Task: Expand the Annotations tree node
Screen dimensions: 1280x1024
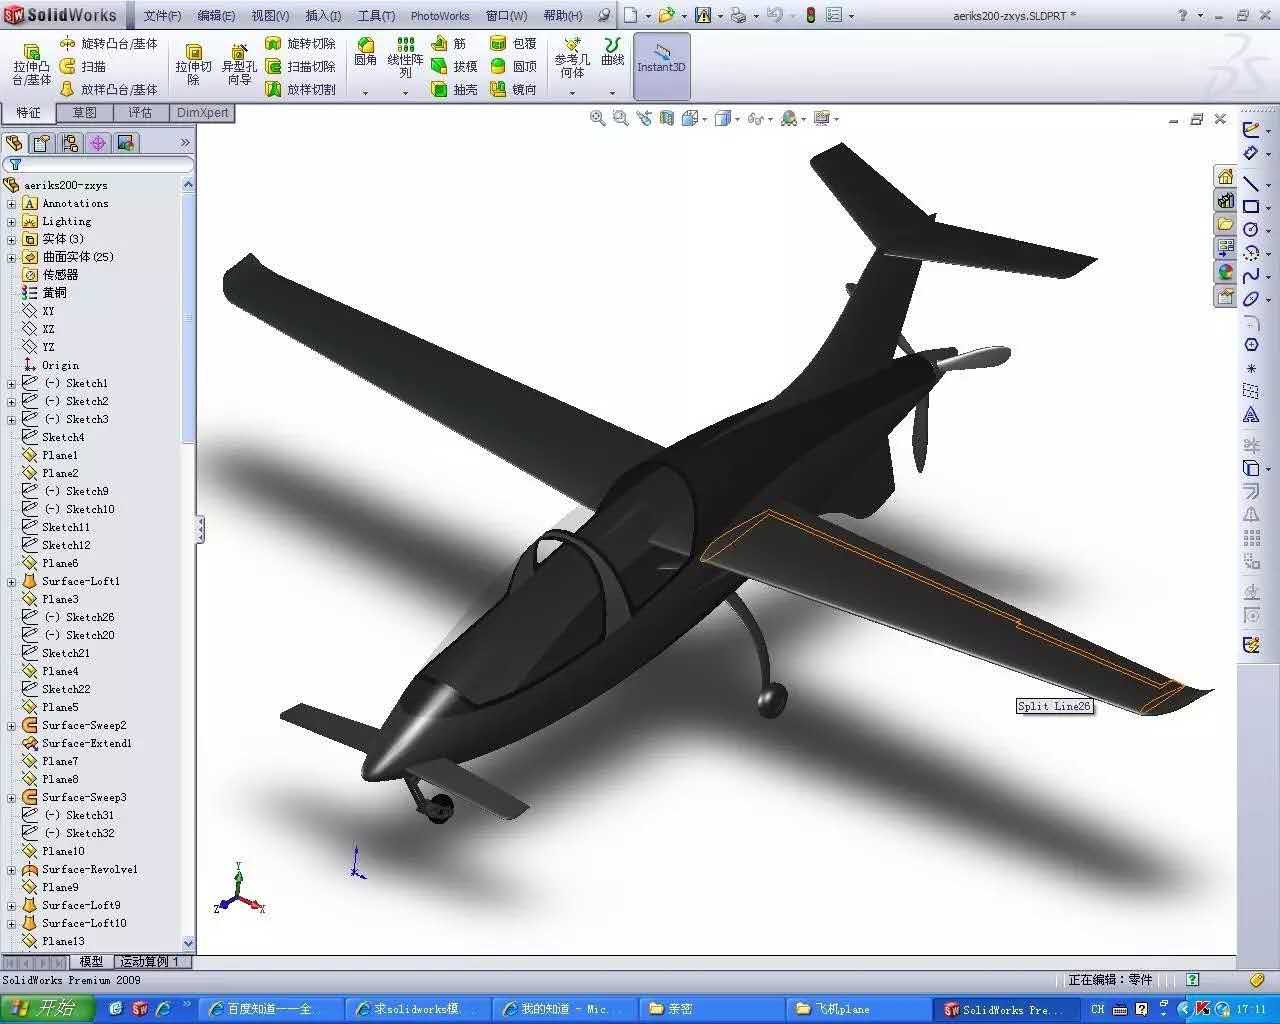Action: [12, 204]
